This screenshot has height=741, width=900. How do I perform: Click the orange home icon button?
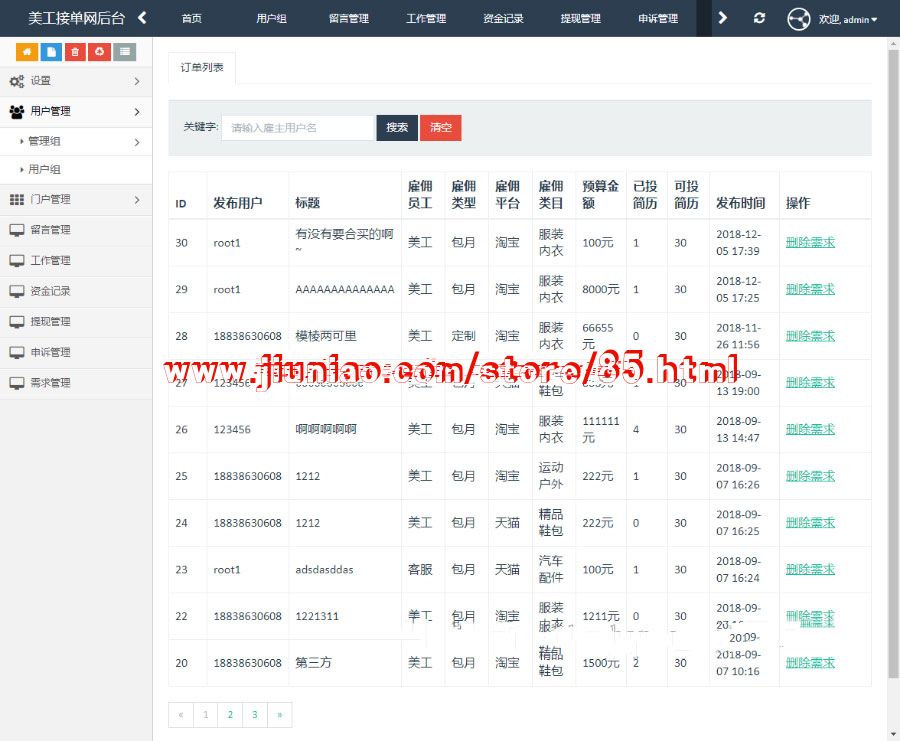pyautogui.click(x=27, y=52)
